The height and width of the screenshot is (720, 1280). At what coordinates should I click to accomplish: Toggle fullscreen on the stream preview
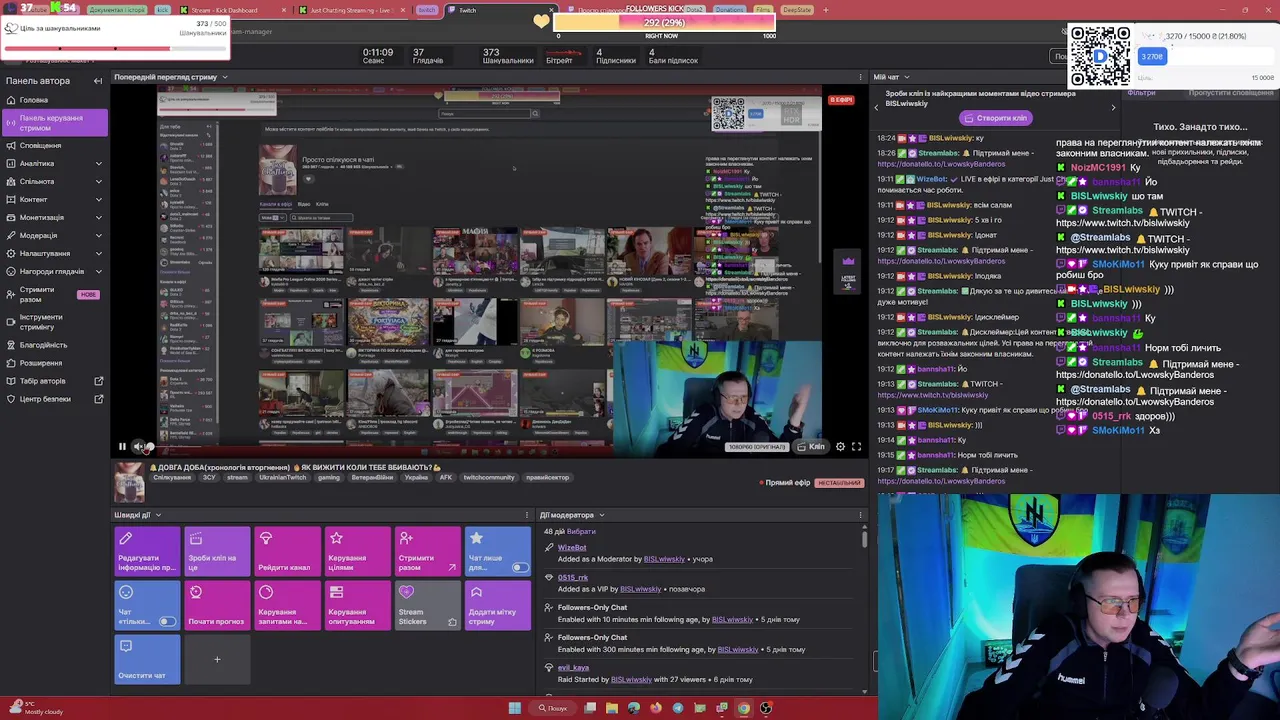[856, 447]
